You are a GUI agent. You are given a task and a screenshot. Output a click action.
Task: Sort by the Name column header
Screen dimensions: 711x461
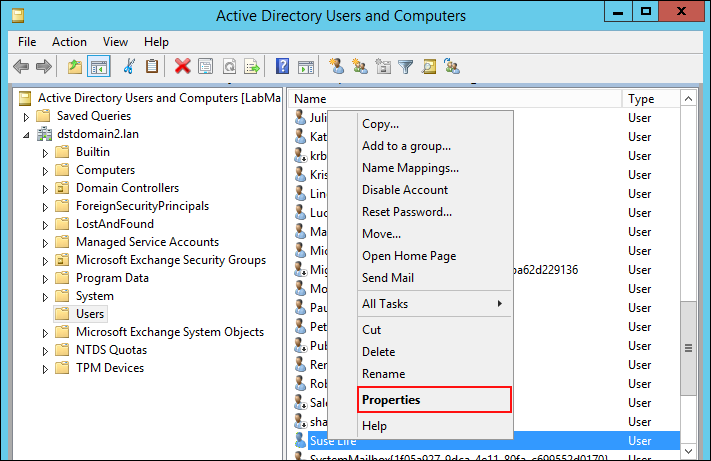pyautogui.click(x=455, y=99)
